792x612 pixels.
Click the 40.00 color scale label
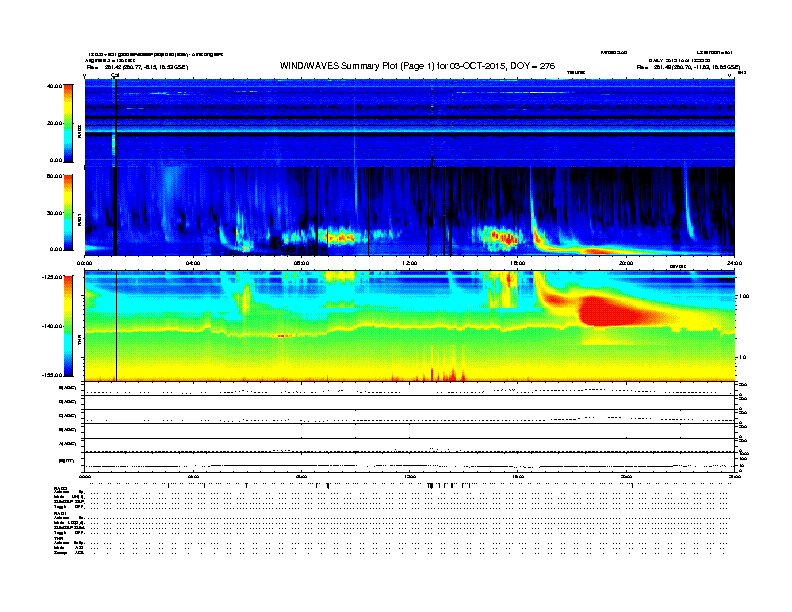(54, 86)
